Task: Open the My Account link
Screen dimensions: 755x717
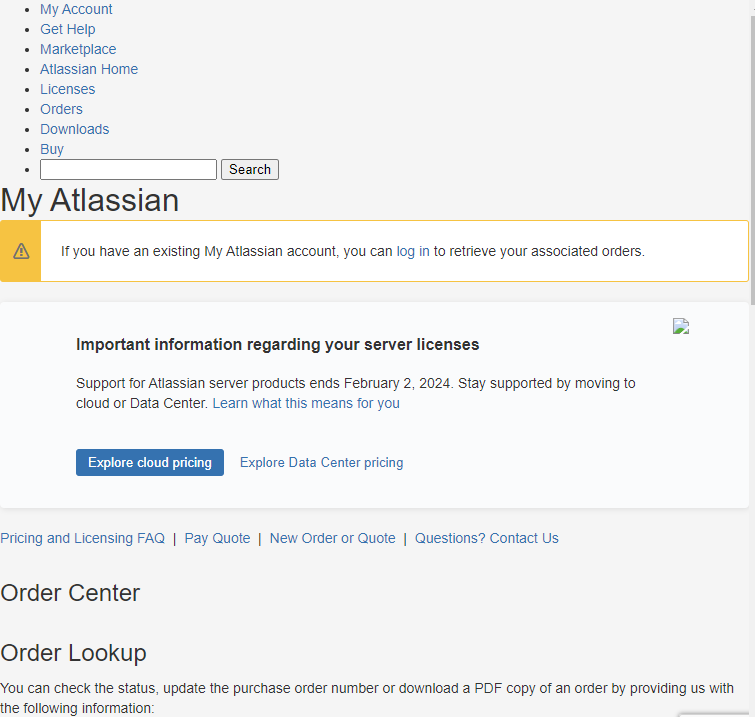Action: (76, 9)
